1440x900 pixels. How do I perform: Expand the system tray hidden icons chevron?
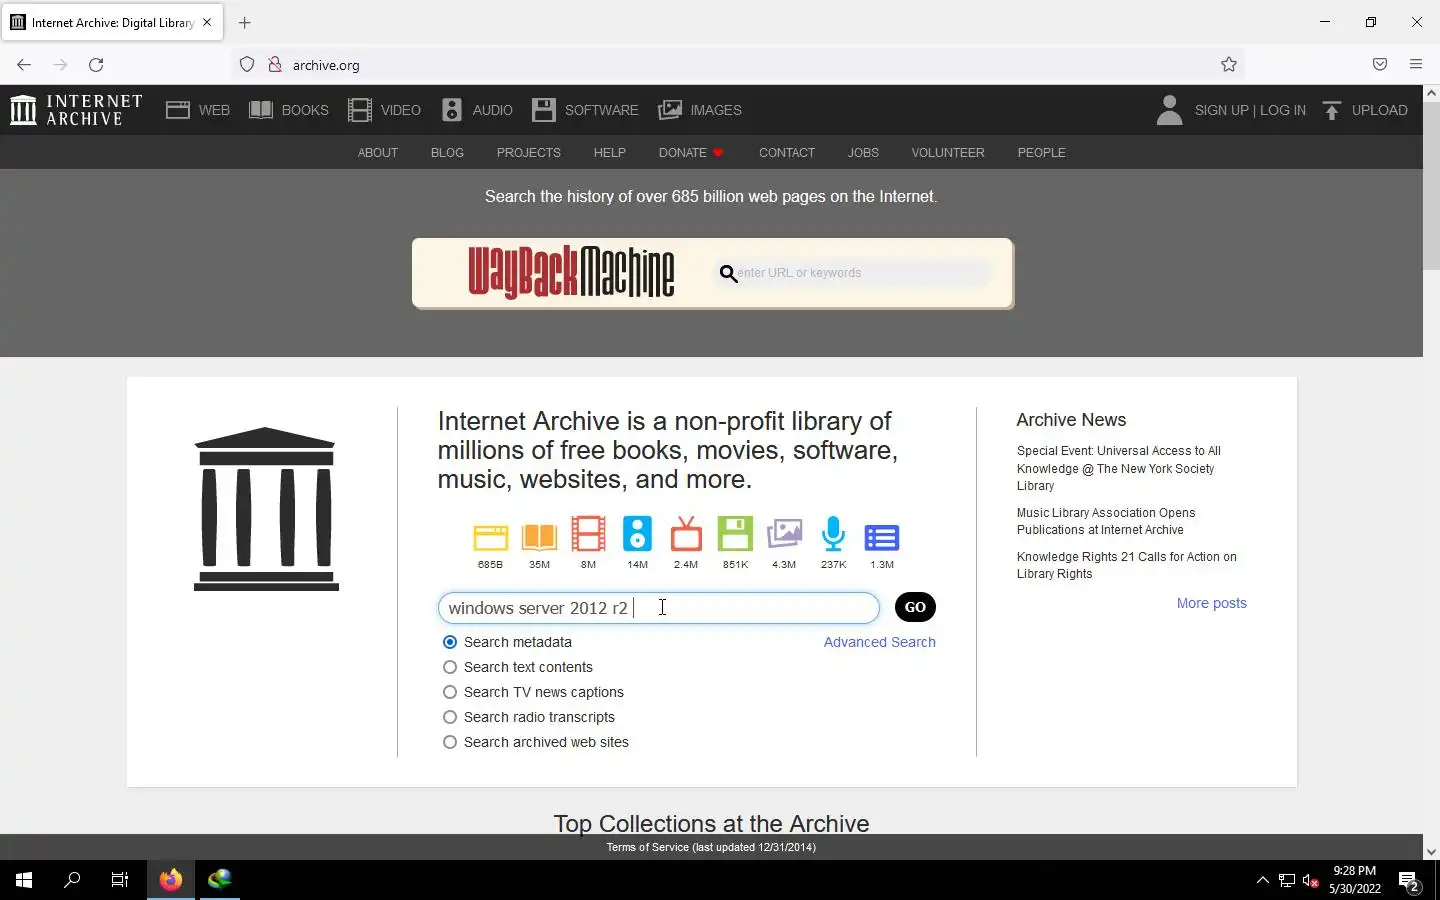(x=1262, y=880)
